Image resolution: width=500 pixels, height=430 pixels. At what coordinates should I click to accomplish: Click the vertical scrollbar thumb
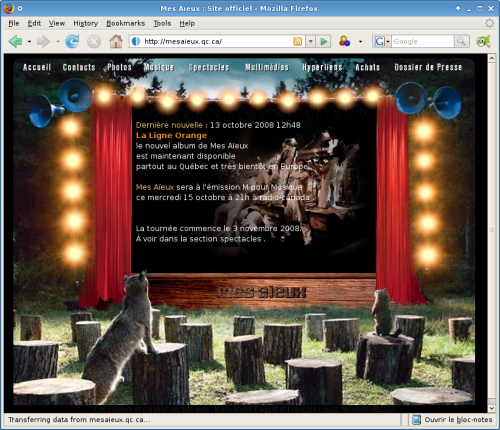tap(492, 231)
